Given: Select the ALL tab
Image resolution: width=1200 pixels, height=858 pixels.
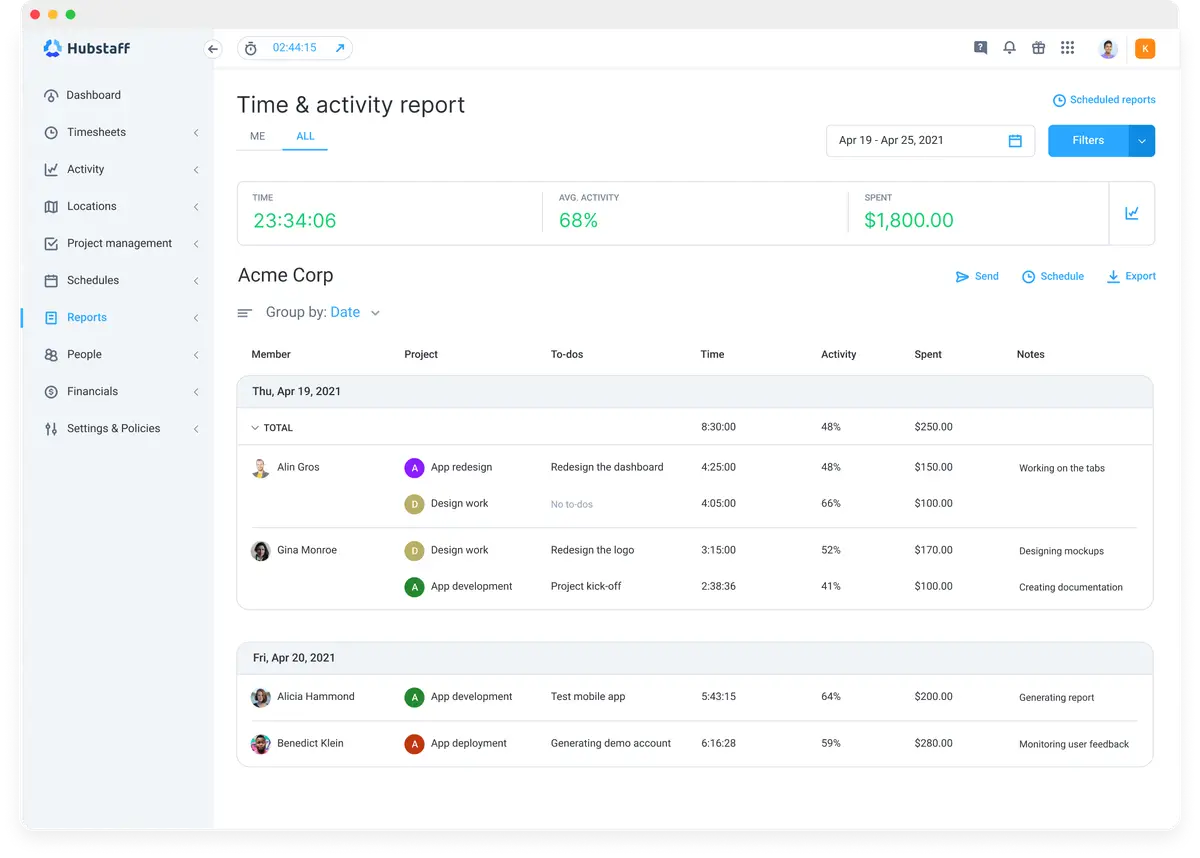Looking at the screenshot, I should click(305, 136).
